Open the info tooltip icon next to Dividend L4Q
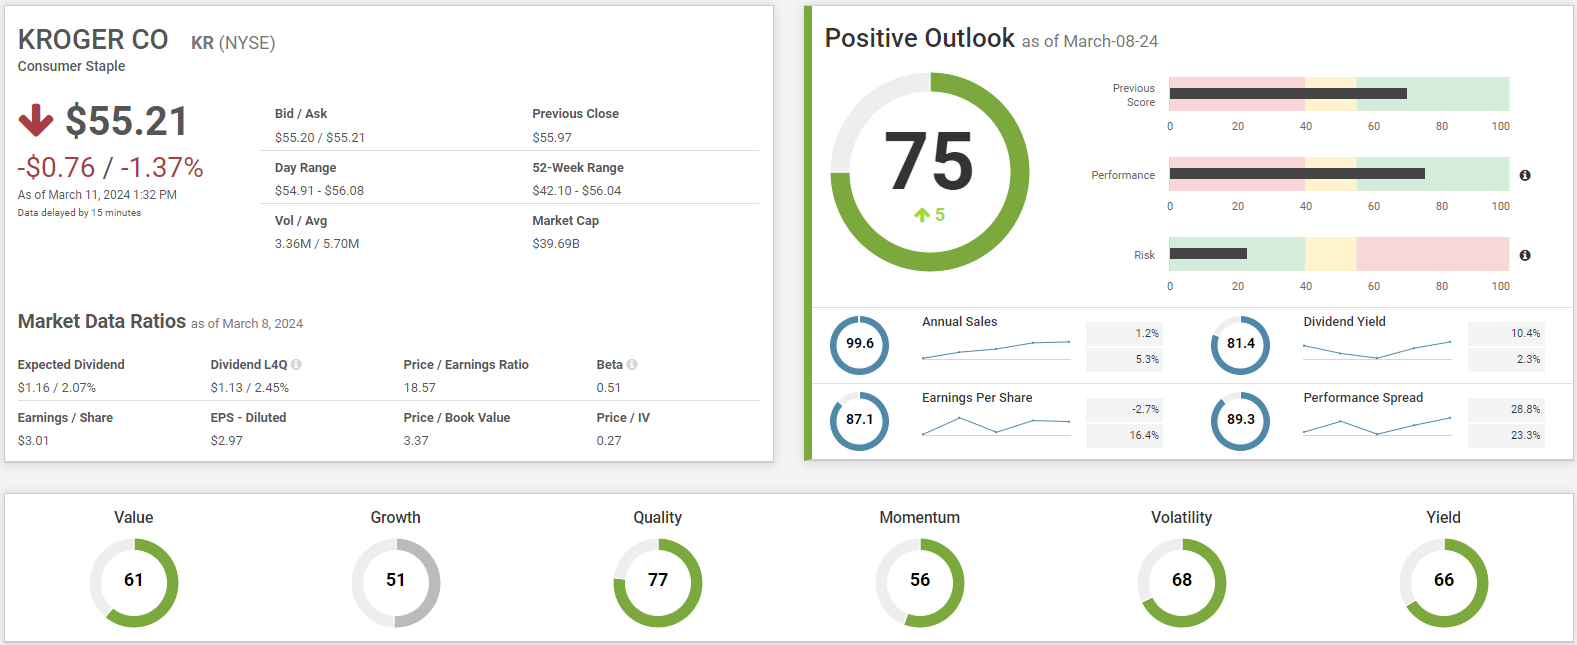The image size is (1577, 645). (296, 364)
